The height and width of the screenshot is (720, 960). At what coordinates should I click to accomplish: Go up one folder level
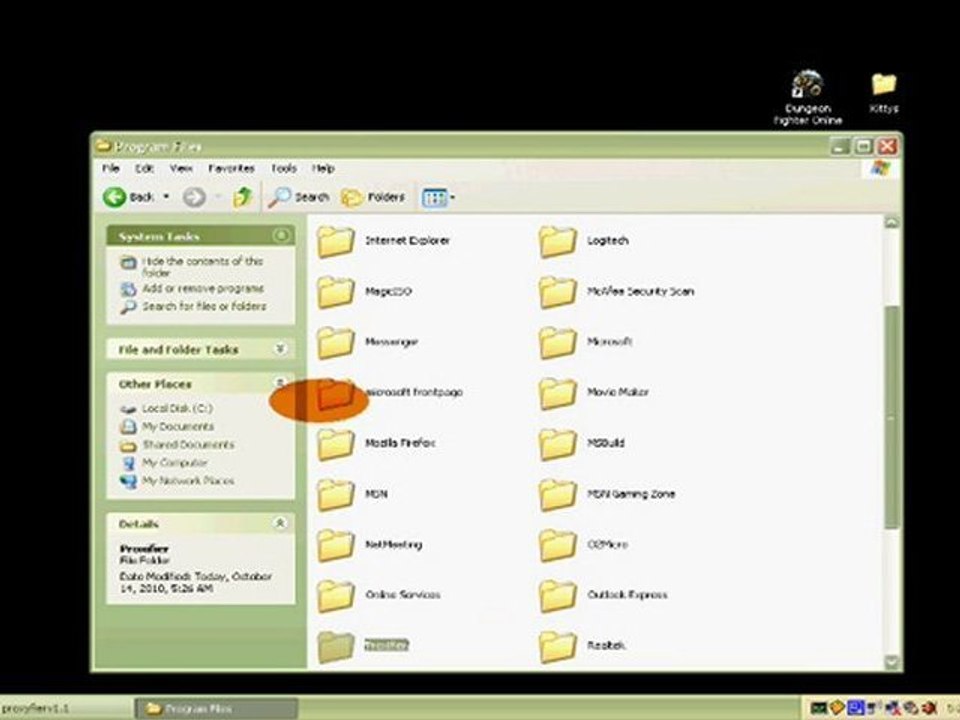pyautogui.click(x=243, y=197)
